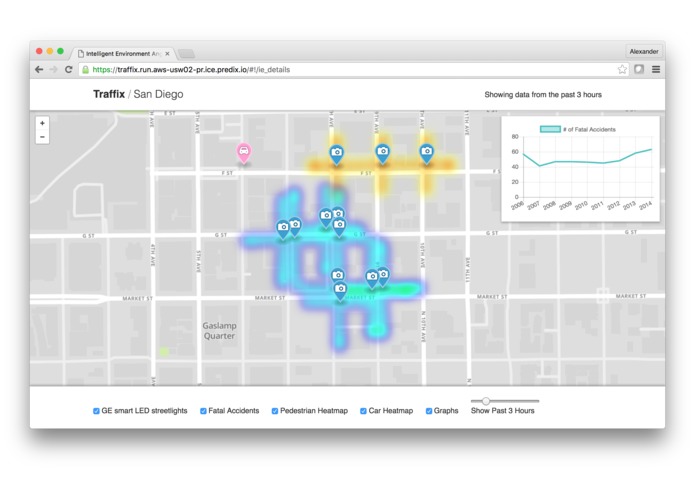Disable the Pedestrian Heatmap checkbox
Screen dimensions: 695x494
(275, 411)
